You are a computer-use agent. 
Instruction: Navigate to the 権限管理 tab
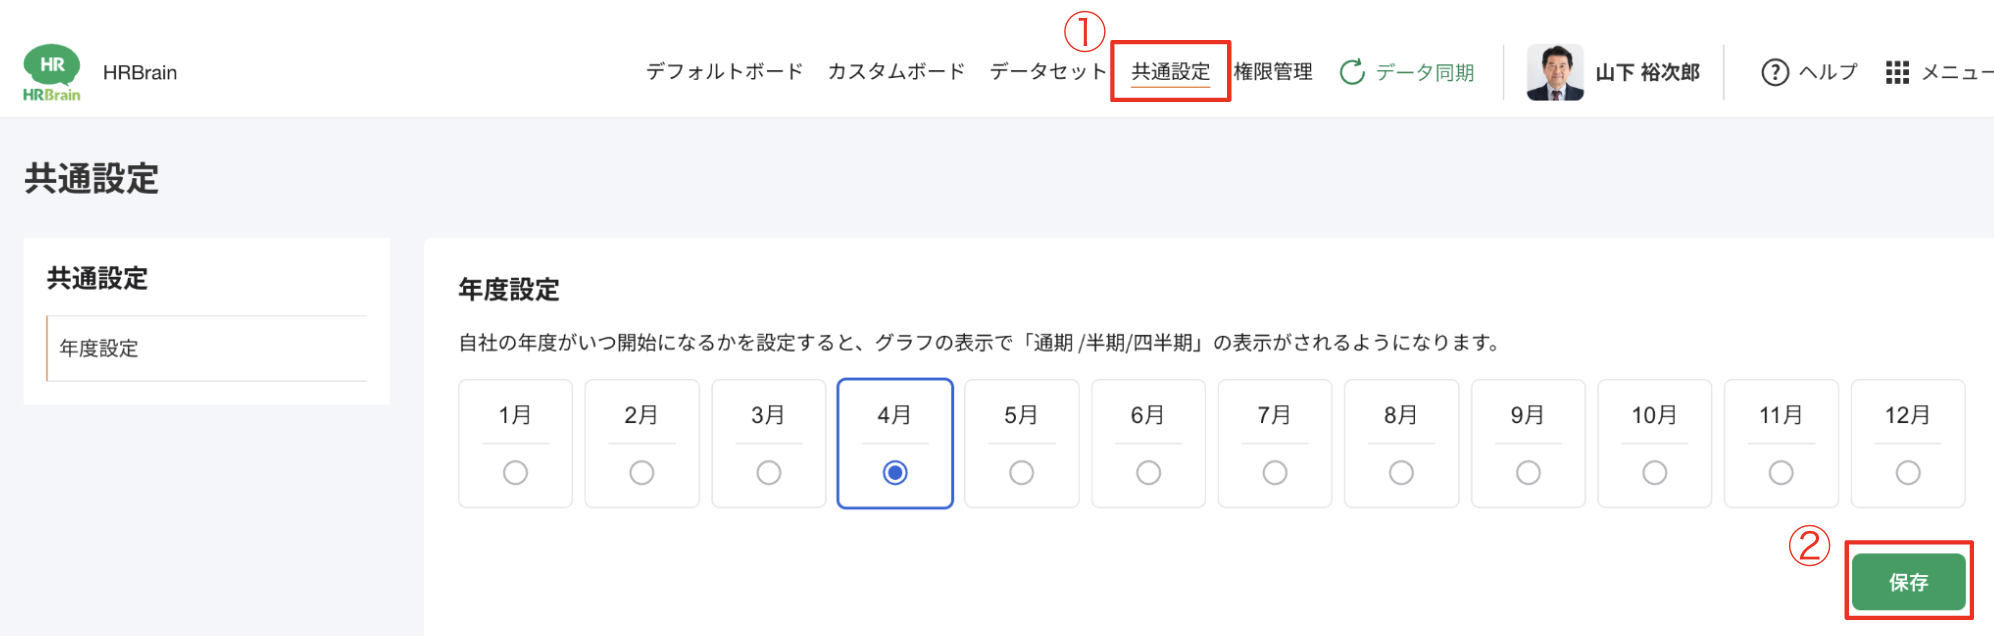(1273, 72)
